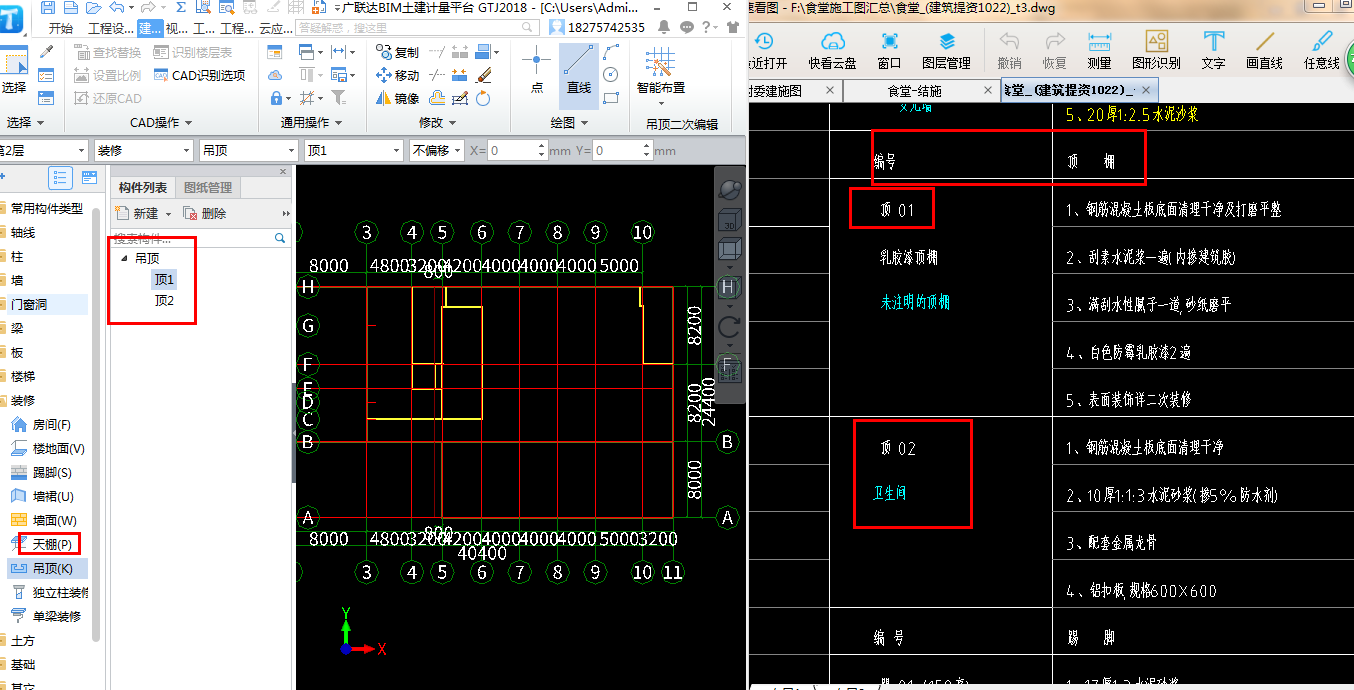Select the Move (移动) tool
Screen dimensions: 1354x690
397,76
